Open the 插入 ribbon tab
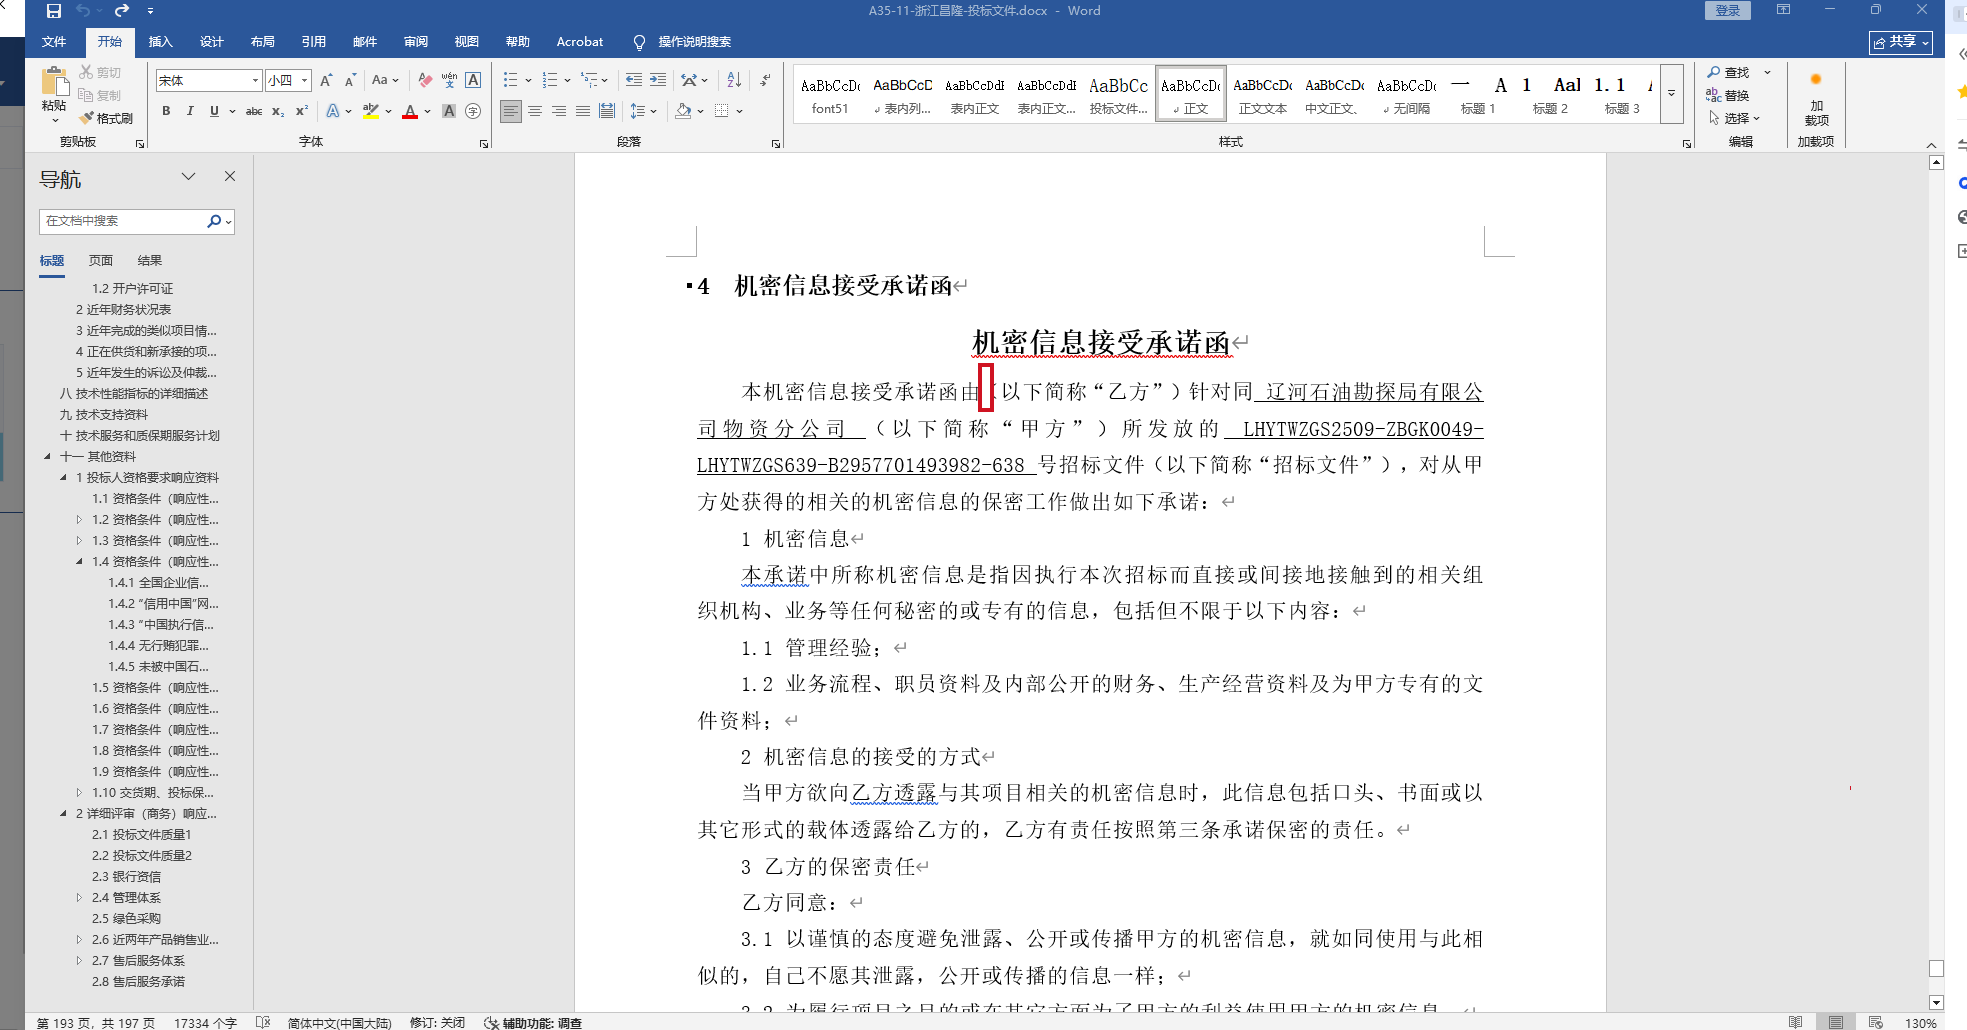This screenshot has height=1030, width=1967. 160,42
